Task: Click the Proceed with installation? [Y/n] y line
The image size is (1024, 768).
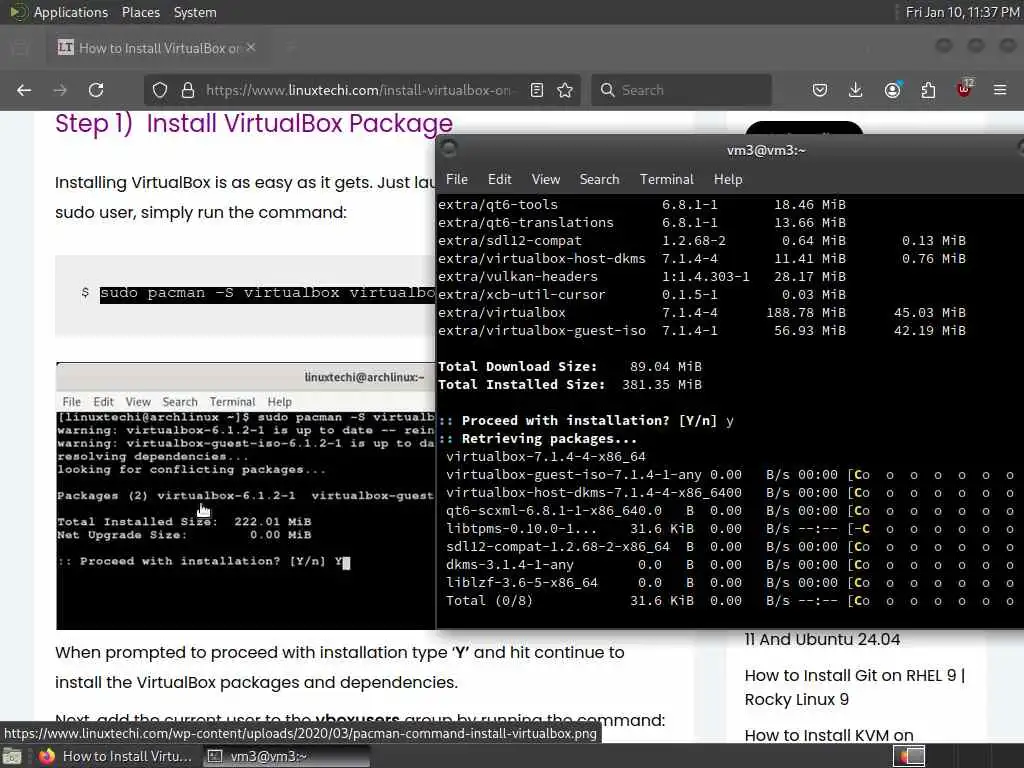Action: pos(585,421)
